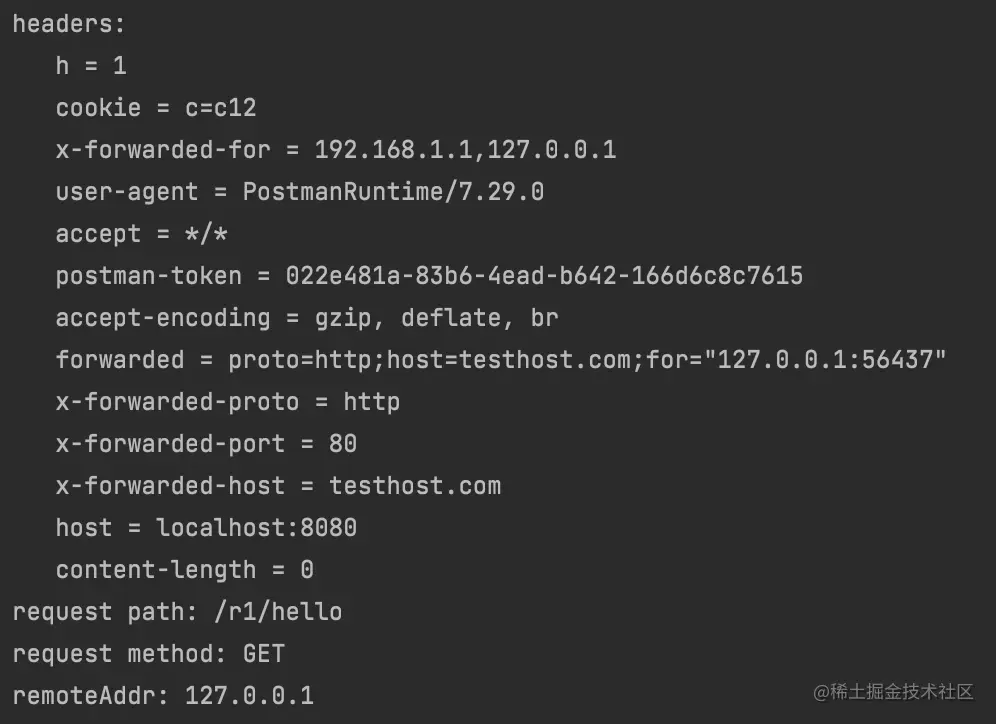This screenshot has height=724, width=996.
Task: Click the content-length value 0
Action: click(307, 570)
